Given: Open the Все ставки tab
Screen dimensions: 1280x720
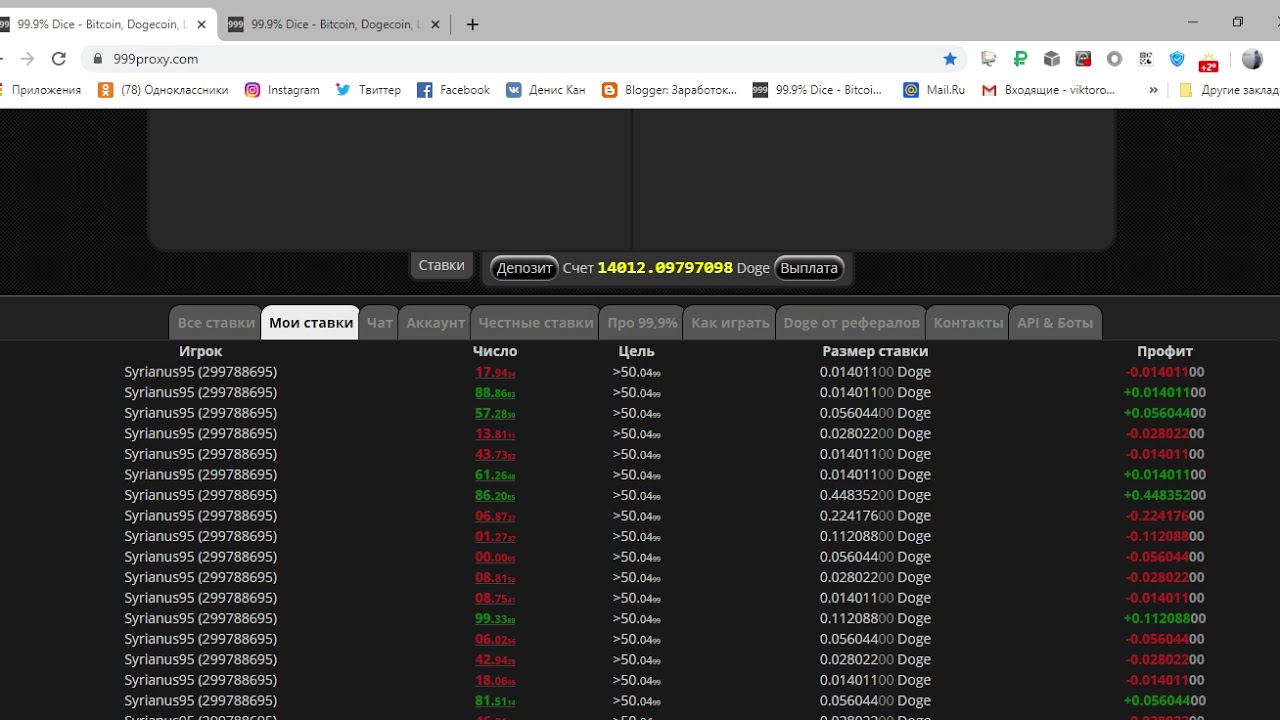Looking at the screenshot, I should tap(216, 323).
